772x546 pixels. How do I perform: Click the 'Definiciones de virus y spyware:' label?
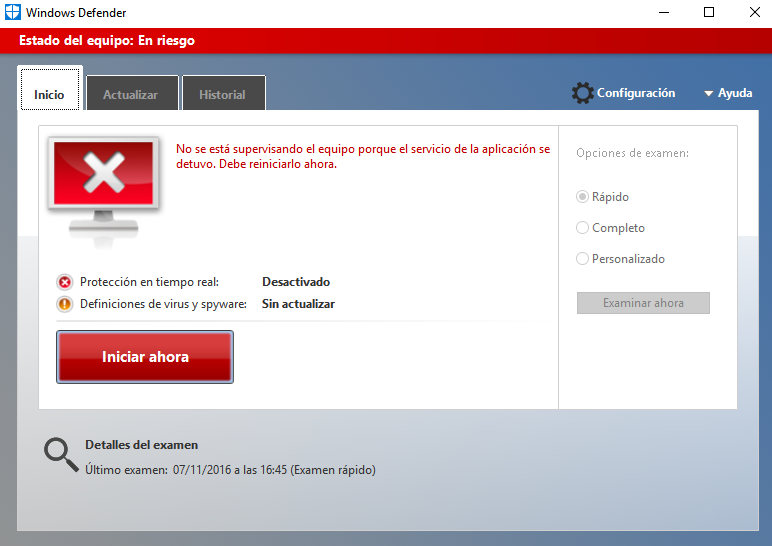click(163, 304)
